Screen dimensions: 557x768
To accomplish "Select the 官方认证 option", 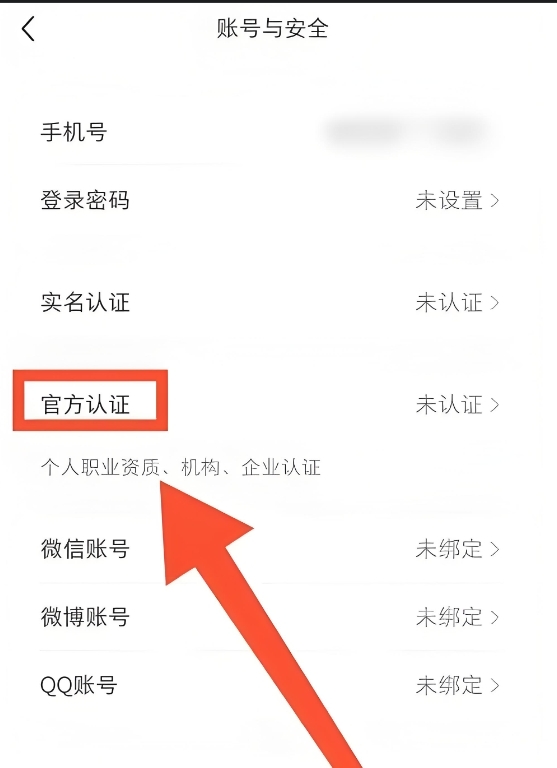I will [85, 405].
